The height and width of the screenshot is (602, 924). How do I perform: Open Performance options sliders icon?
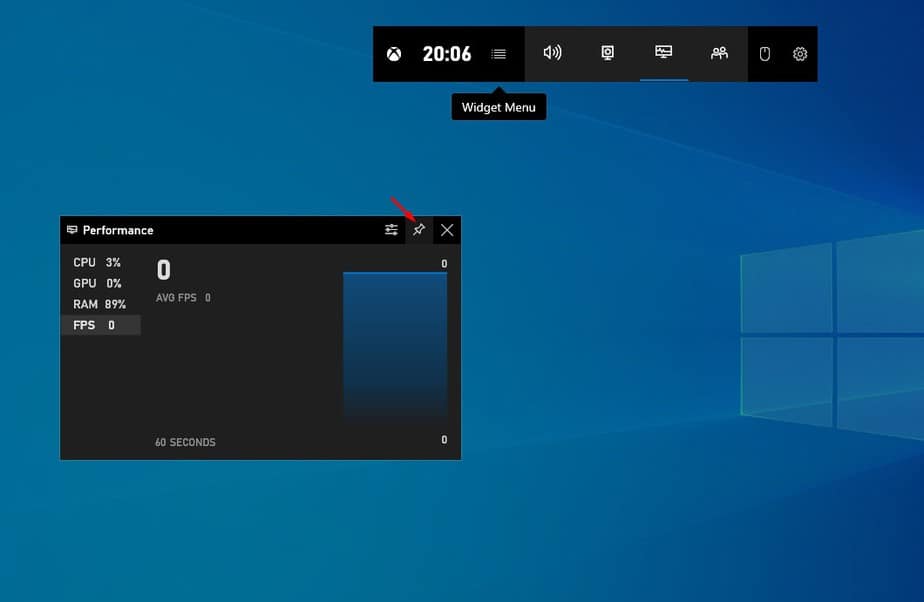[x=391, y=230]
